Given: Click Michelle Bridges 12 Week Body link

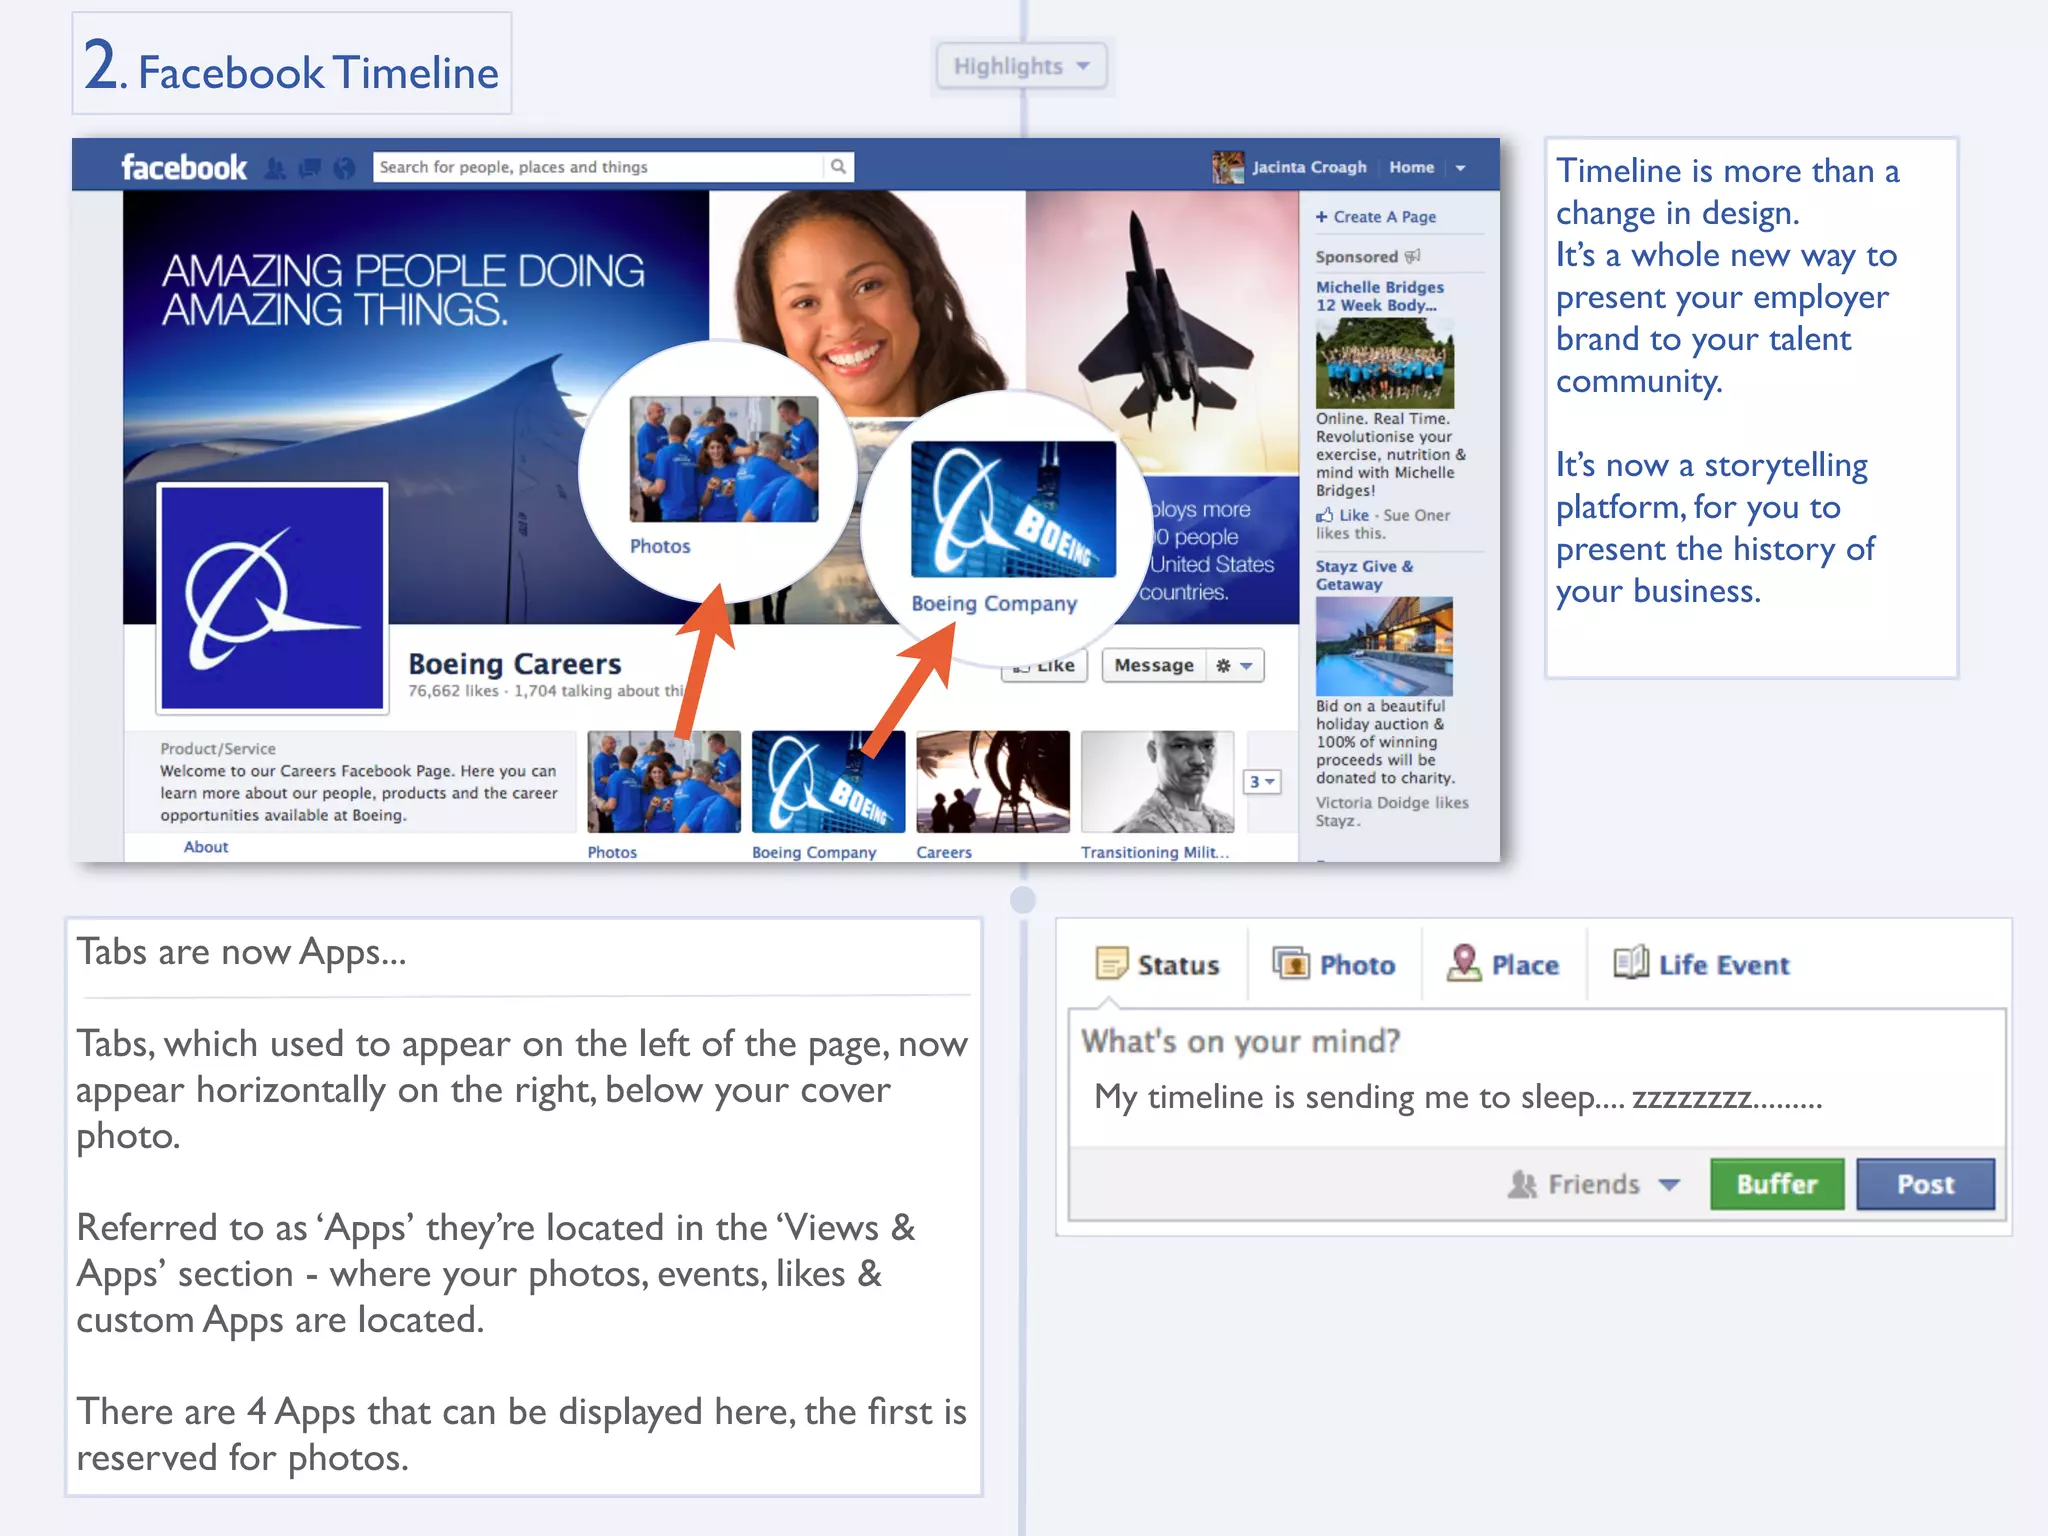Looking at the screenshot, I should click(1380, 296).
